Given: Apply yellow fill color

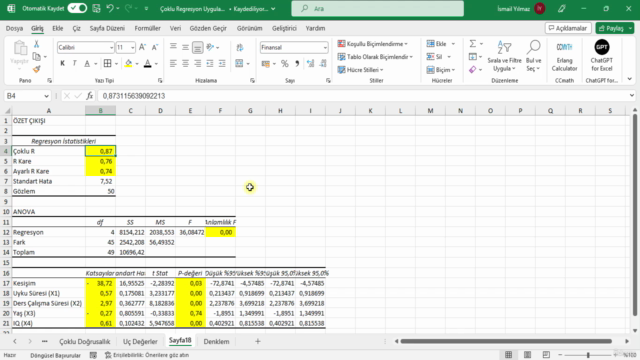Looking at the screenshot, I should tap(129, 63).
